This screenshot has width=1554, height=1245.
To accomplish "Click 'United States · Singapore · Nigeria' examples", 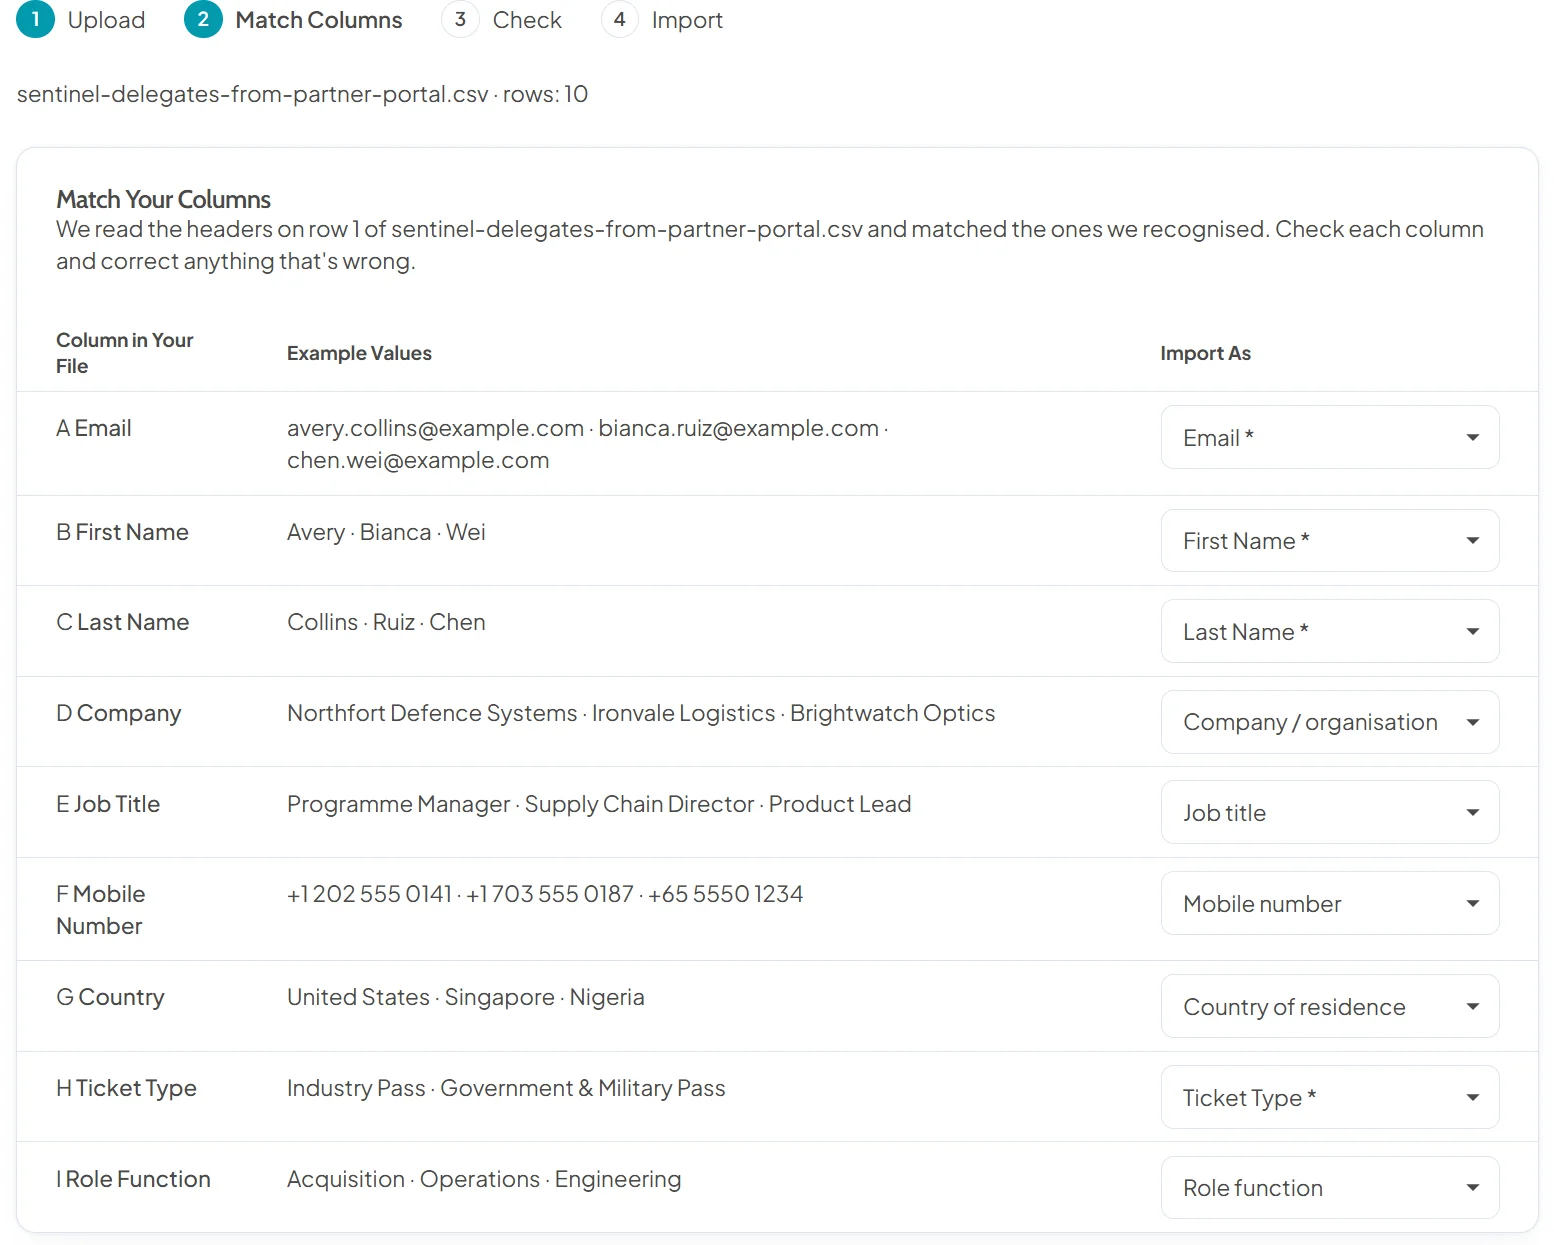I will pyautogui.click(x=466, y=997).
